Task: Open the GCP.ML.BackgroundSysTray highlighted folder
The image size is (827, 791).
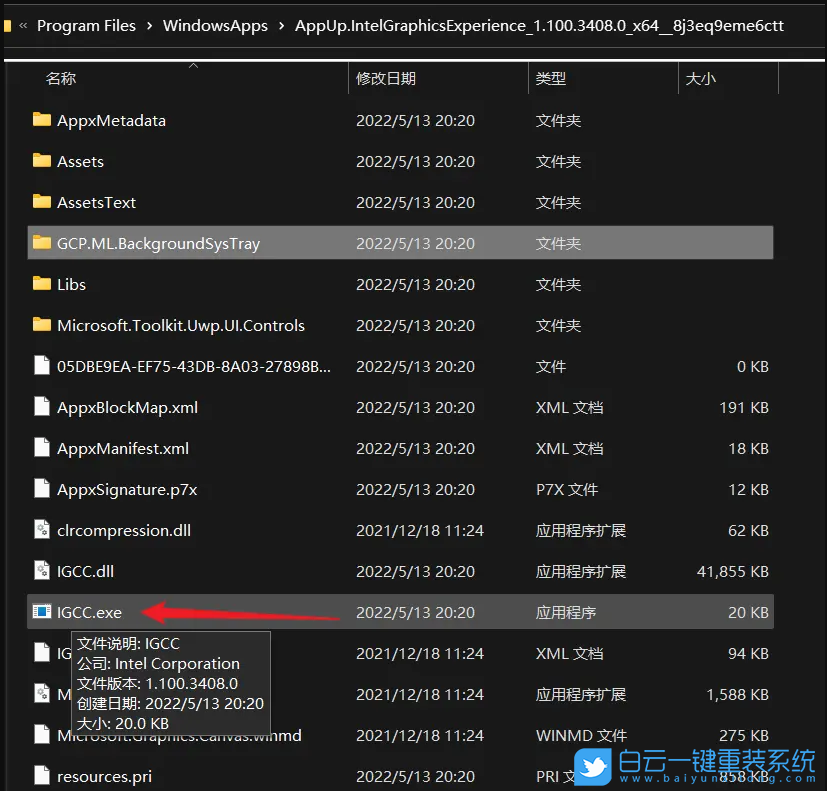Action: tap(41, 243)
